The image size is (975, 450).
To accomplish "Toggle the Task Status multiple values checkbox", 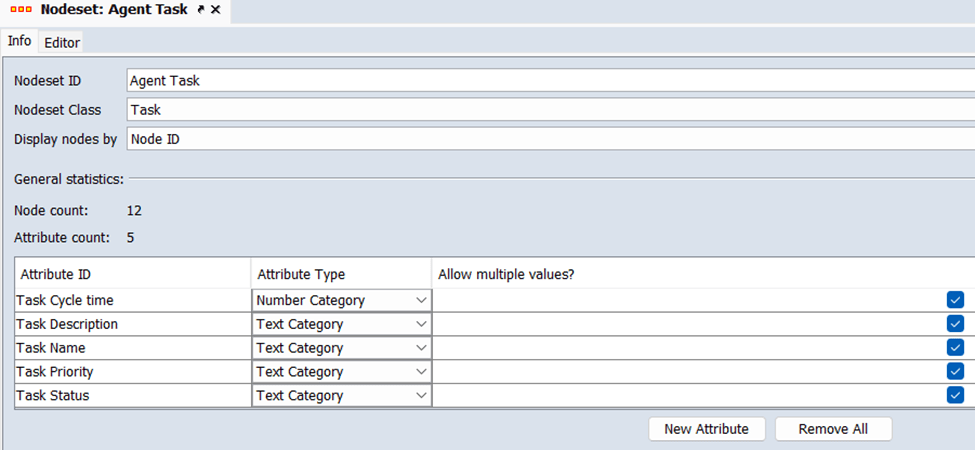I will [955, 396].
